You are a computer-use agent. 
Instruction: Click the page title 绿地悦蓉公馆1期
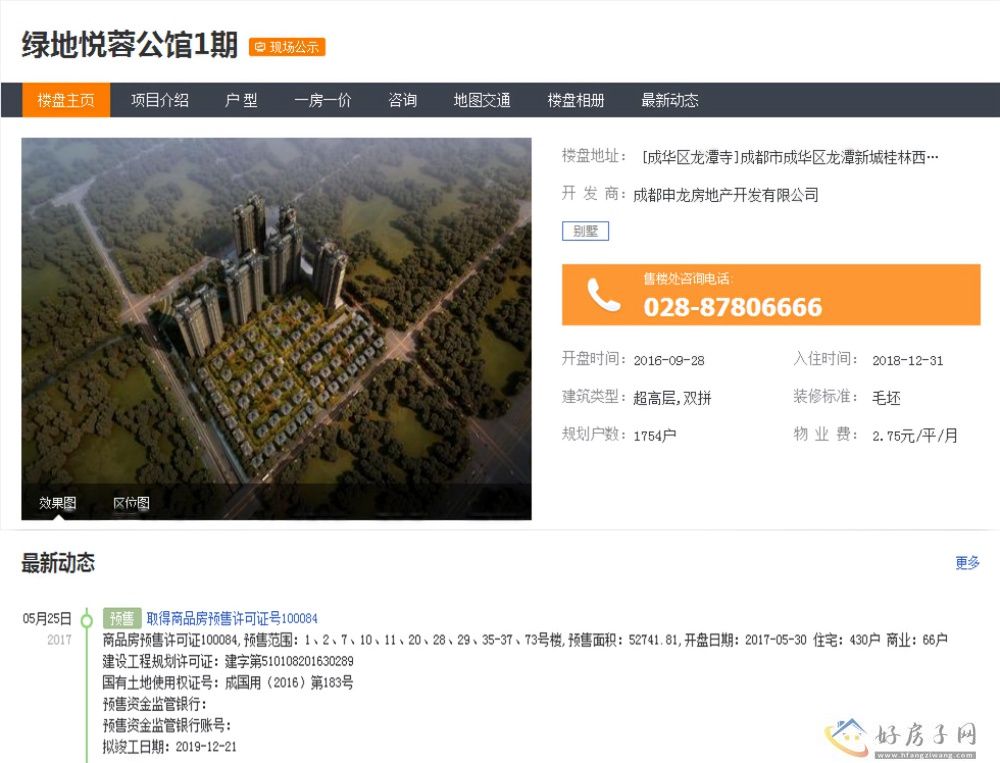coord(130,45)
